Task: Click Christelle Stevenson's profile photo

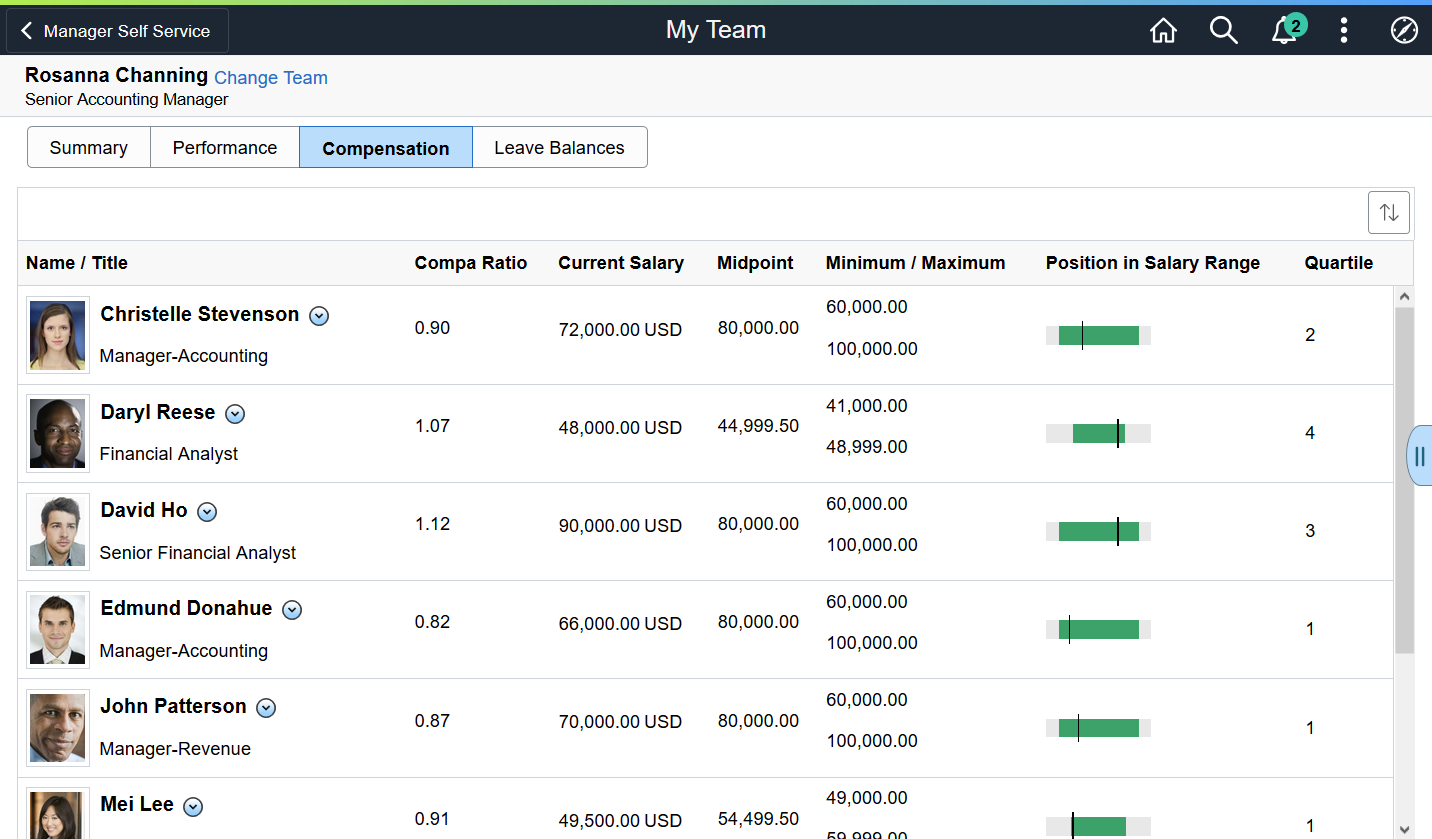Action: coord(58,335)
